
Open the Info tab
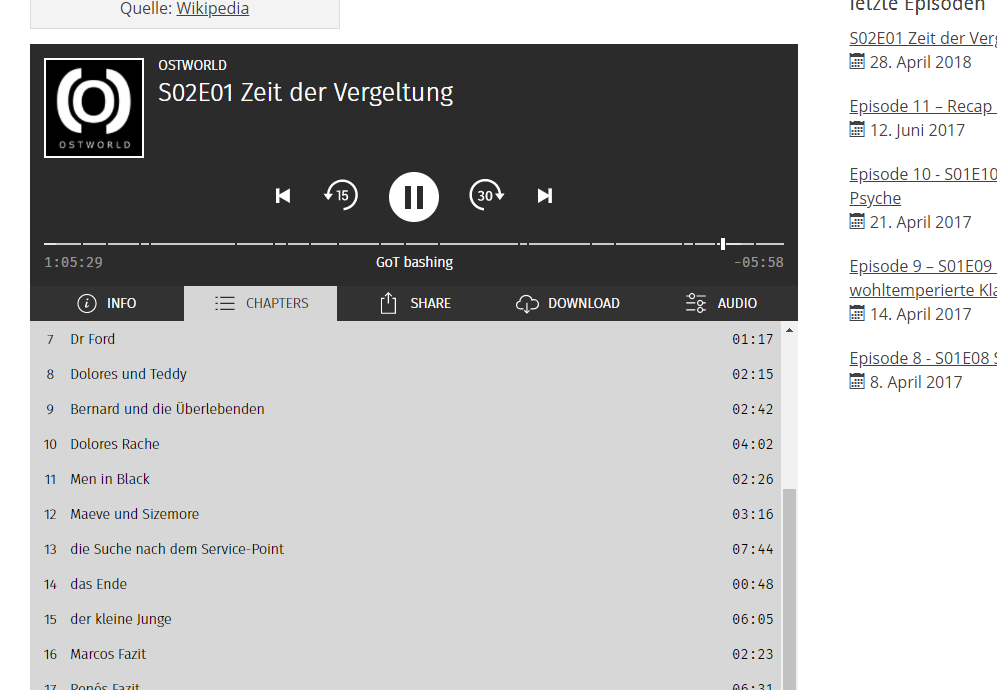pyautogui.click(x=107, y=303)
